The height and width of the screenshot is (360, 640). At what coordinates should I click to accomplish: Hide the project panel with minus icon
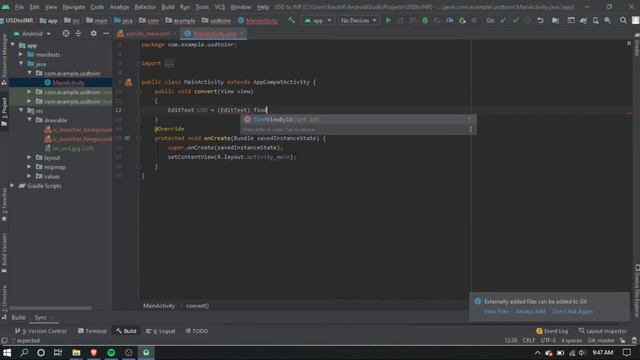(106, 33)
